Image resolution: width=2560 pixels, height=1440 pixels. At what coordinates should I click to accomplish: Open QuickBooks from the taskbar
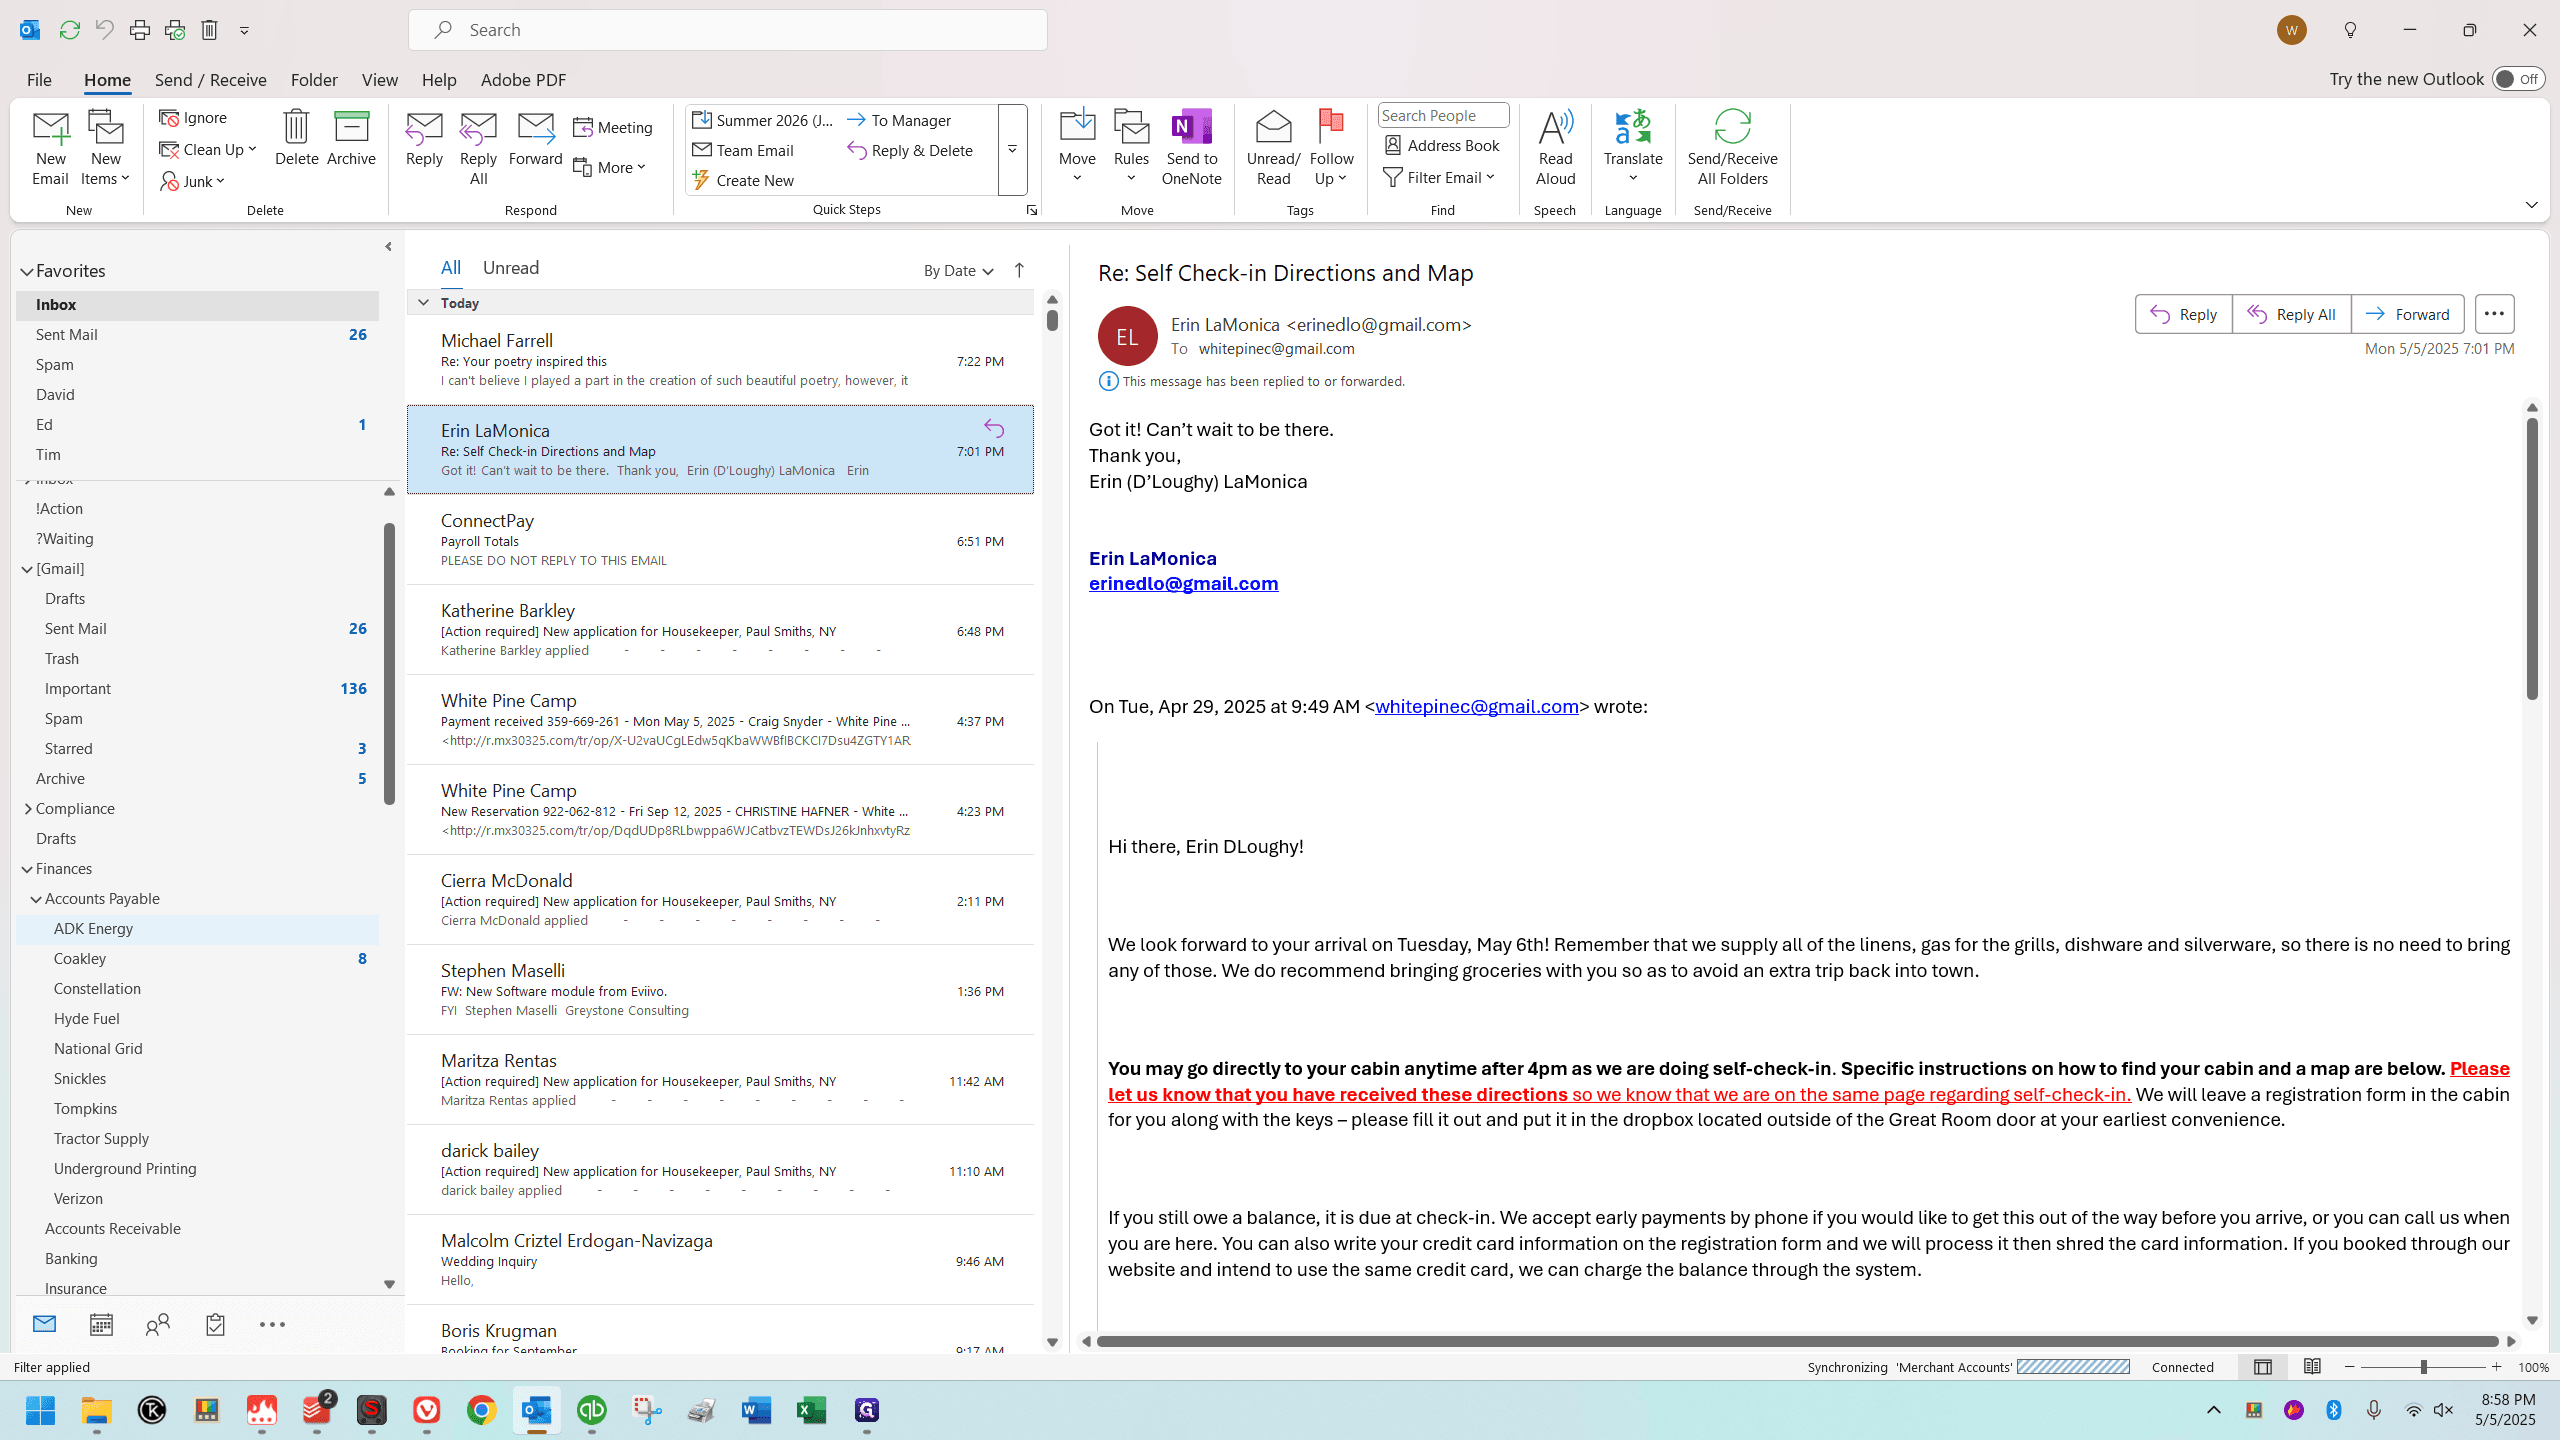pos(591,1410)
